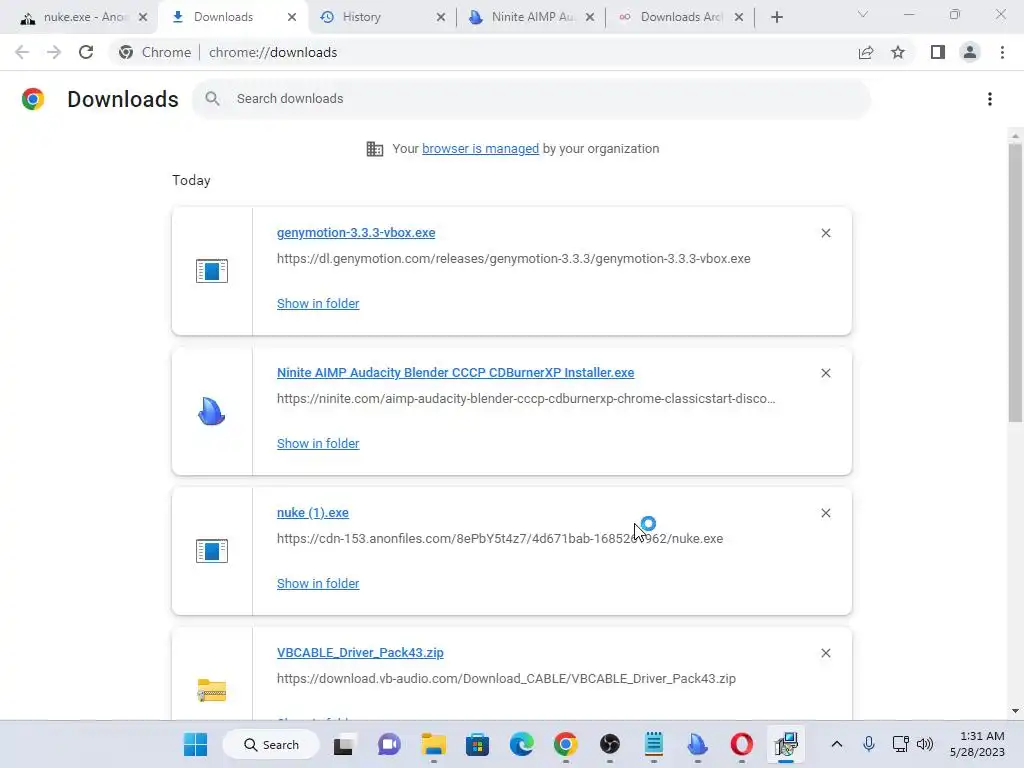Open Ninite AIMP Audacity Blender installer link

[455, 373]
